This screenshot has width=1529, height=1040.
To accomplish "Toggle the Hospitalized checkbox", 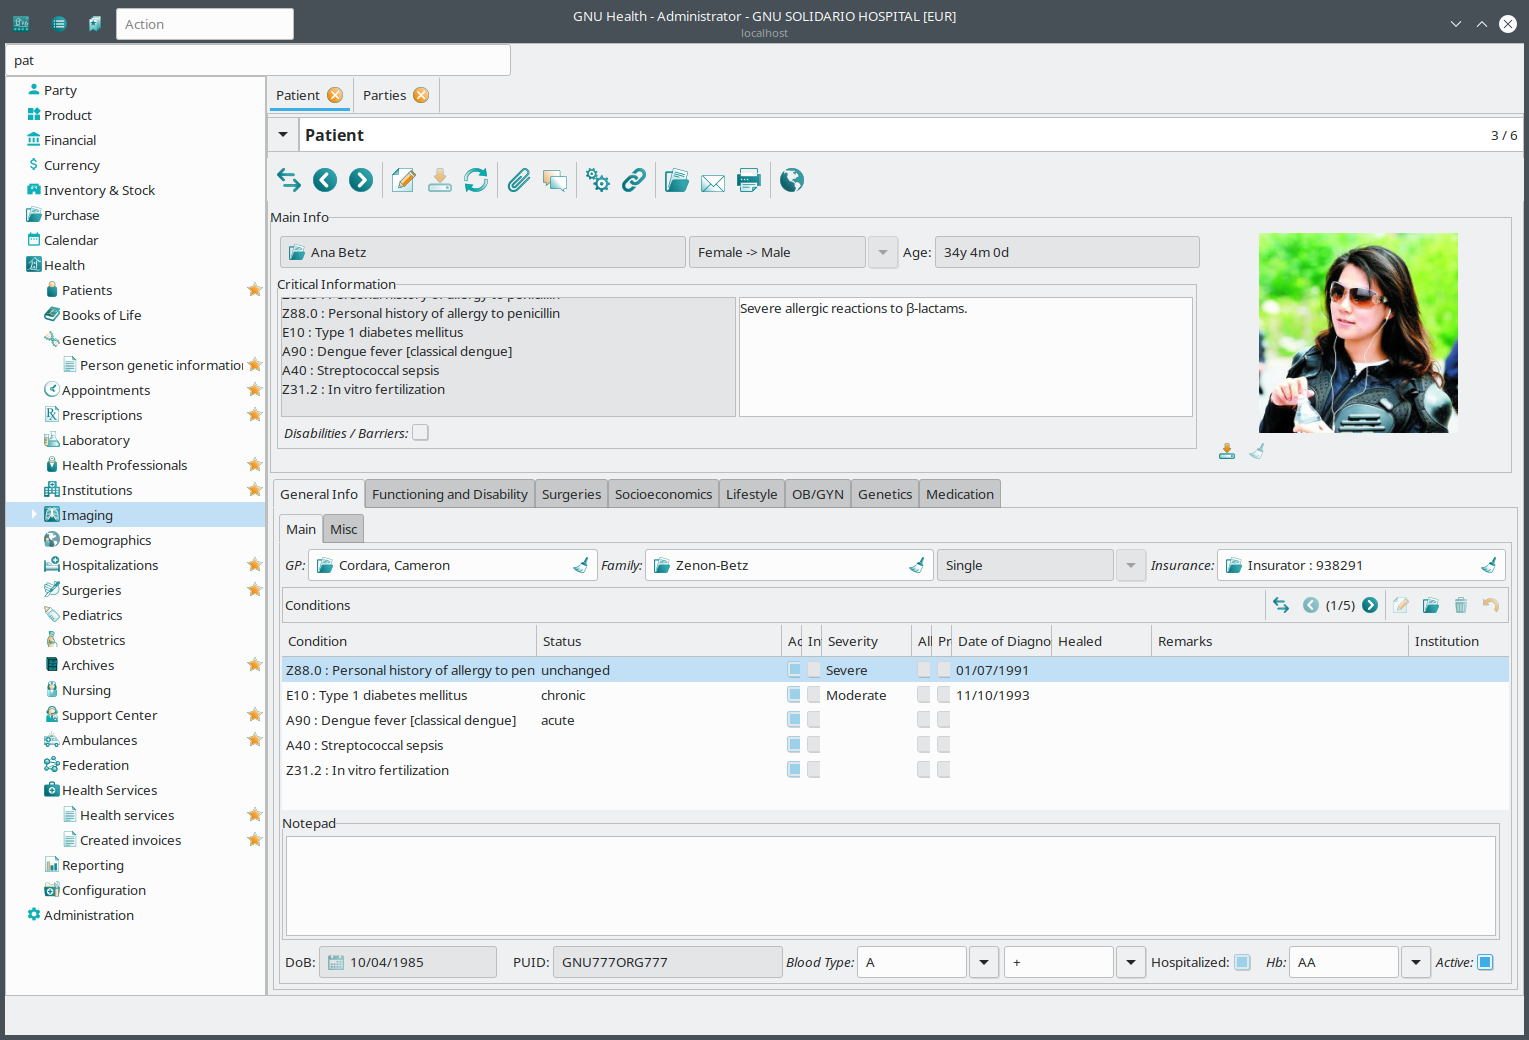I will (x=1242, y=962).
